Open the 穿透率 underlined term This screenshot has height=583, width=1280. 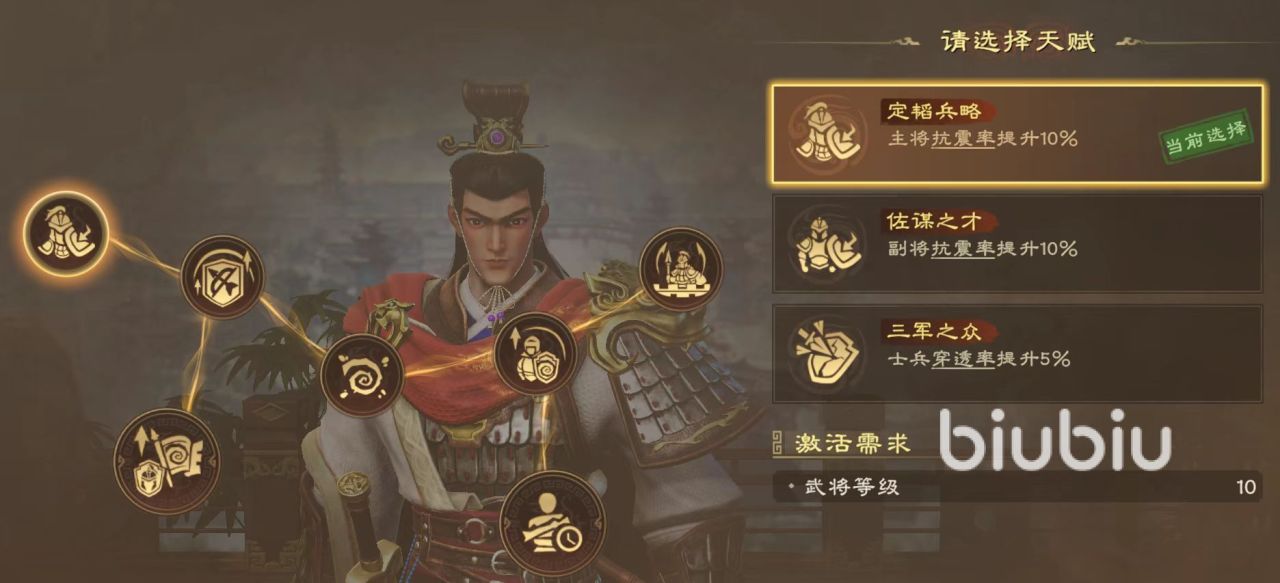(x=963, y=358)
